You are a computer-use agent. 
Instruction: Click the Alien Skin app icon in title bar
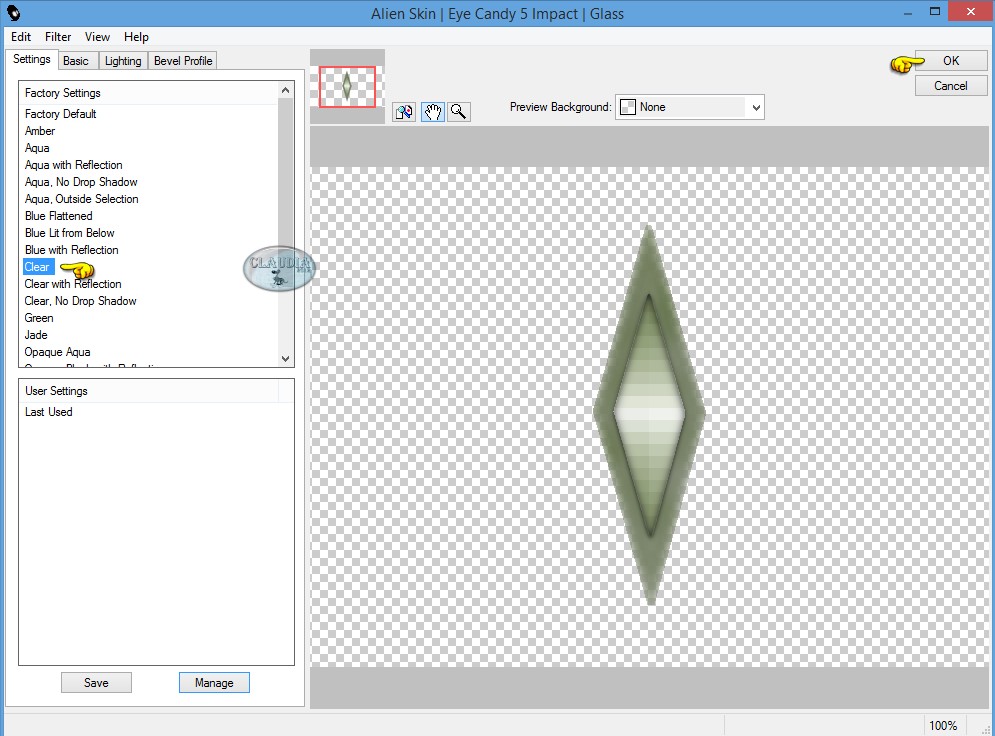pos(13,13)
